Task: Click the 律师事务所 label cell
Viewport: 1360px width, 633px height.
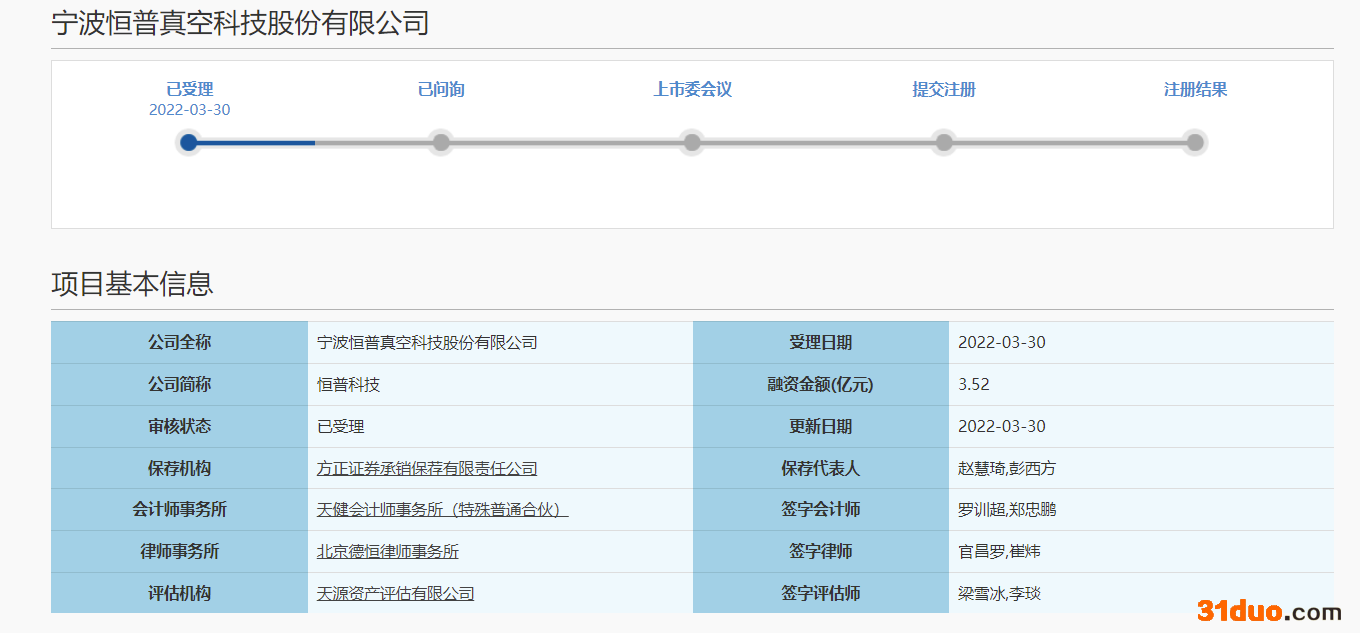Action: tap(180, 552)
